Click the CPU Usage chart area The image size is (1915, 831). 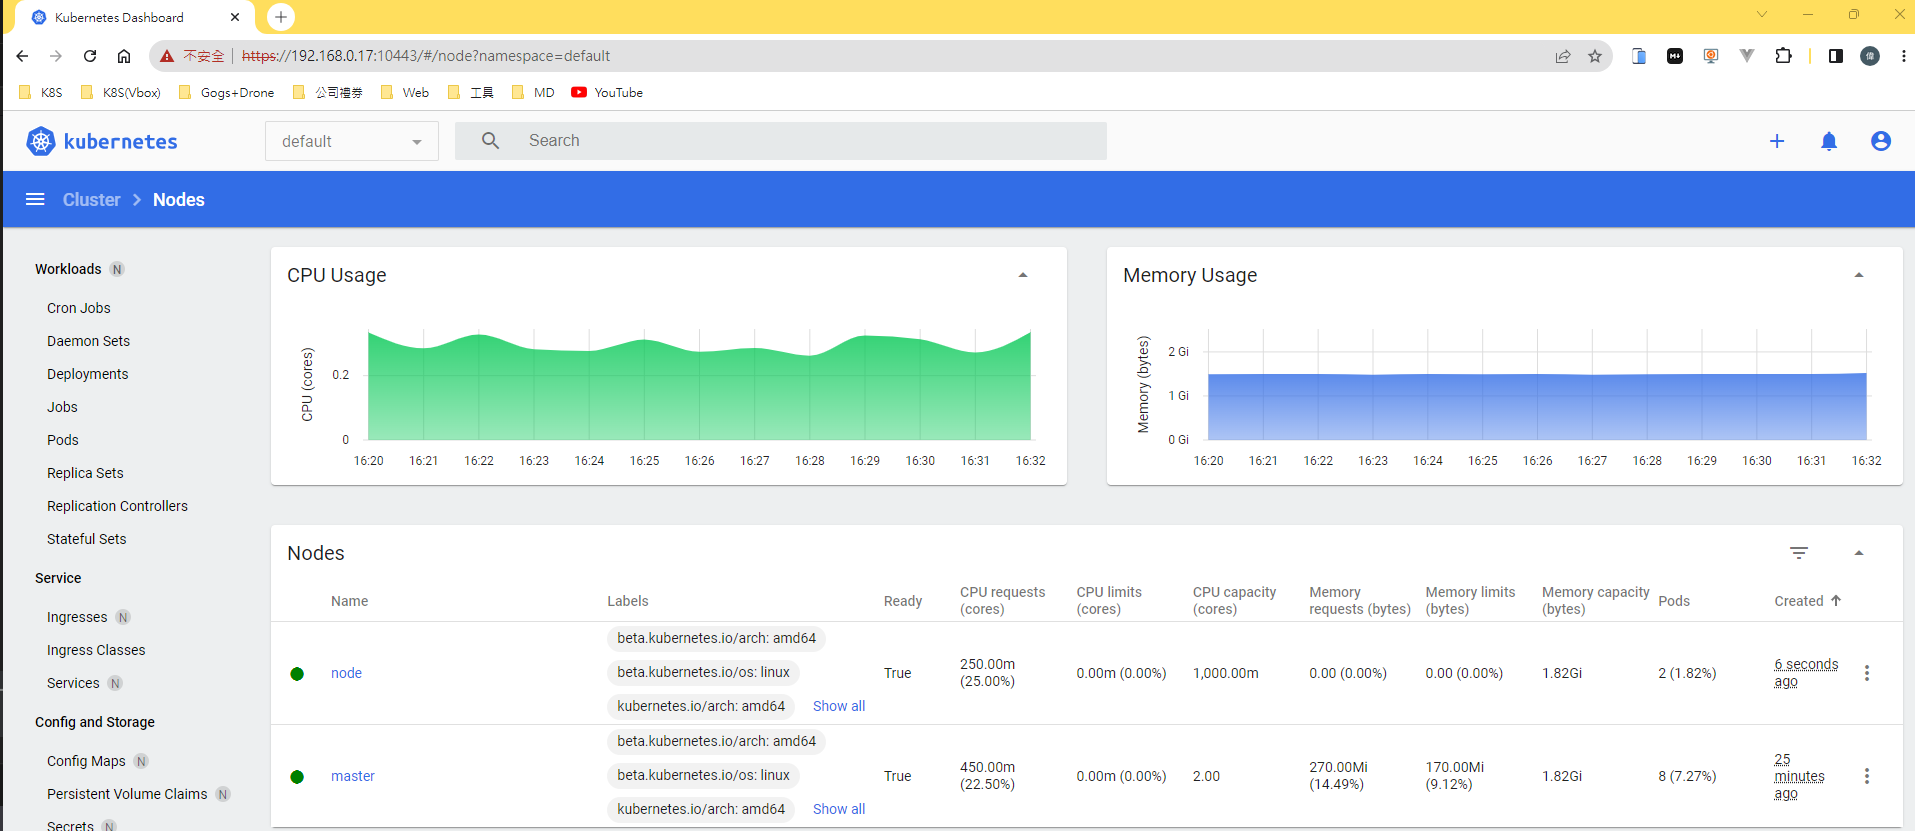tap(699, 387)
